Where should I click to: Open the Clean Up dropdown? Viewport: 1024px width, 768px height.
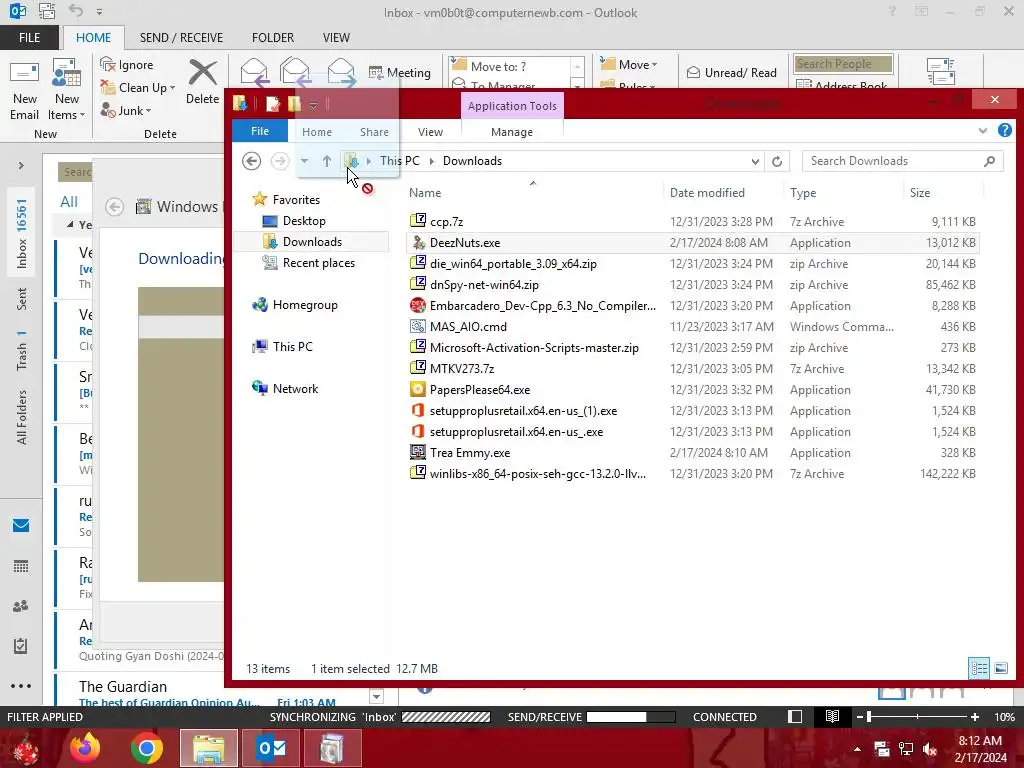point(138,88)
